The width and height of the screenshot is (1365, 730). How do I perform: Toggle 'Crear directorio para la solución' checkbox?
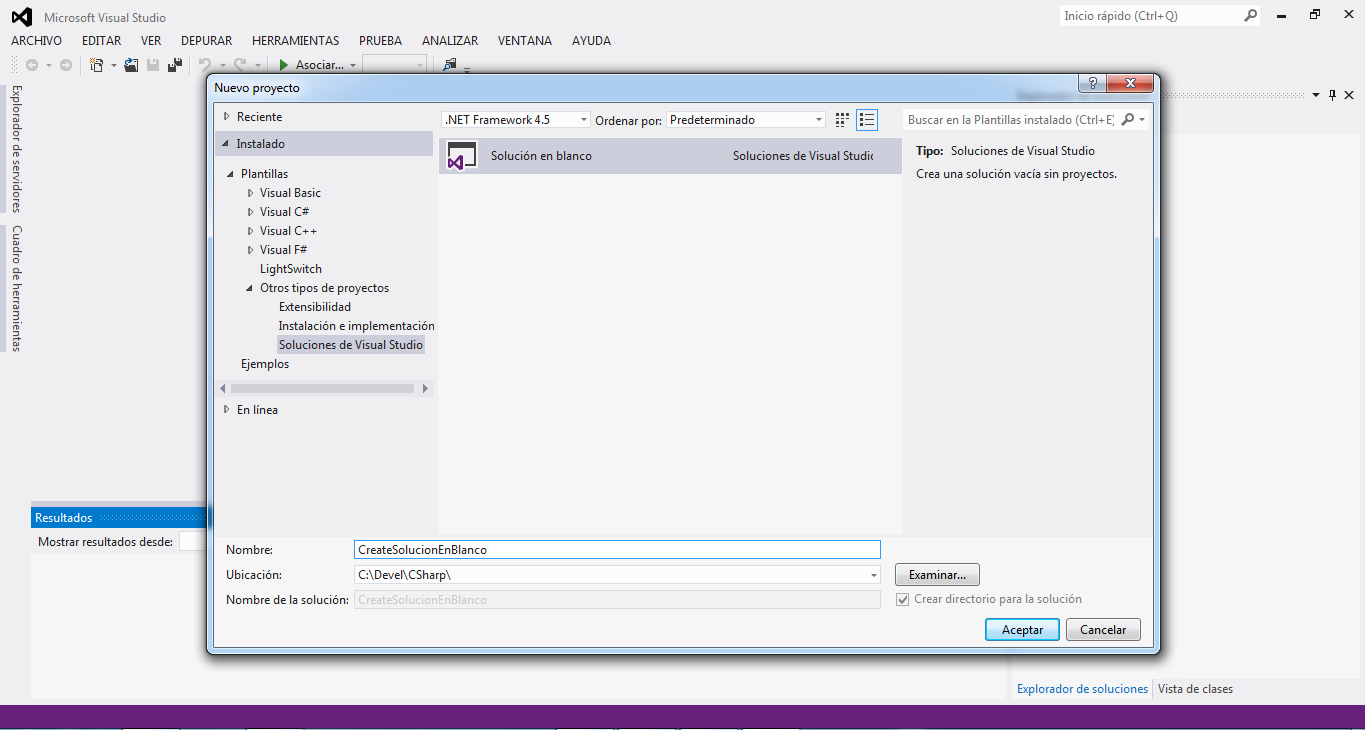click(903, 600)
